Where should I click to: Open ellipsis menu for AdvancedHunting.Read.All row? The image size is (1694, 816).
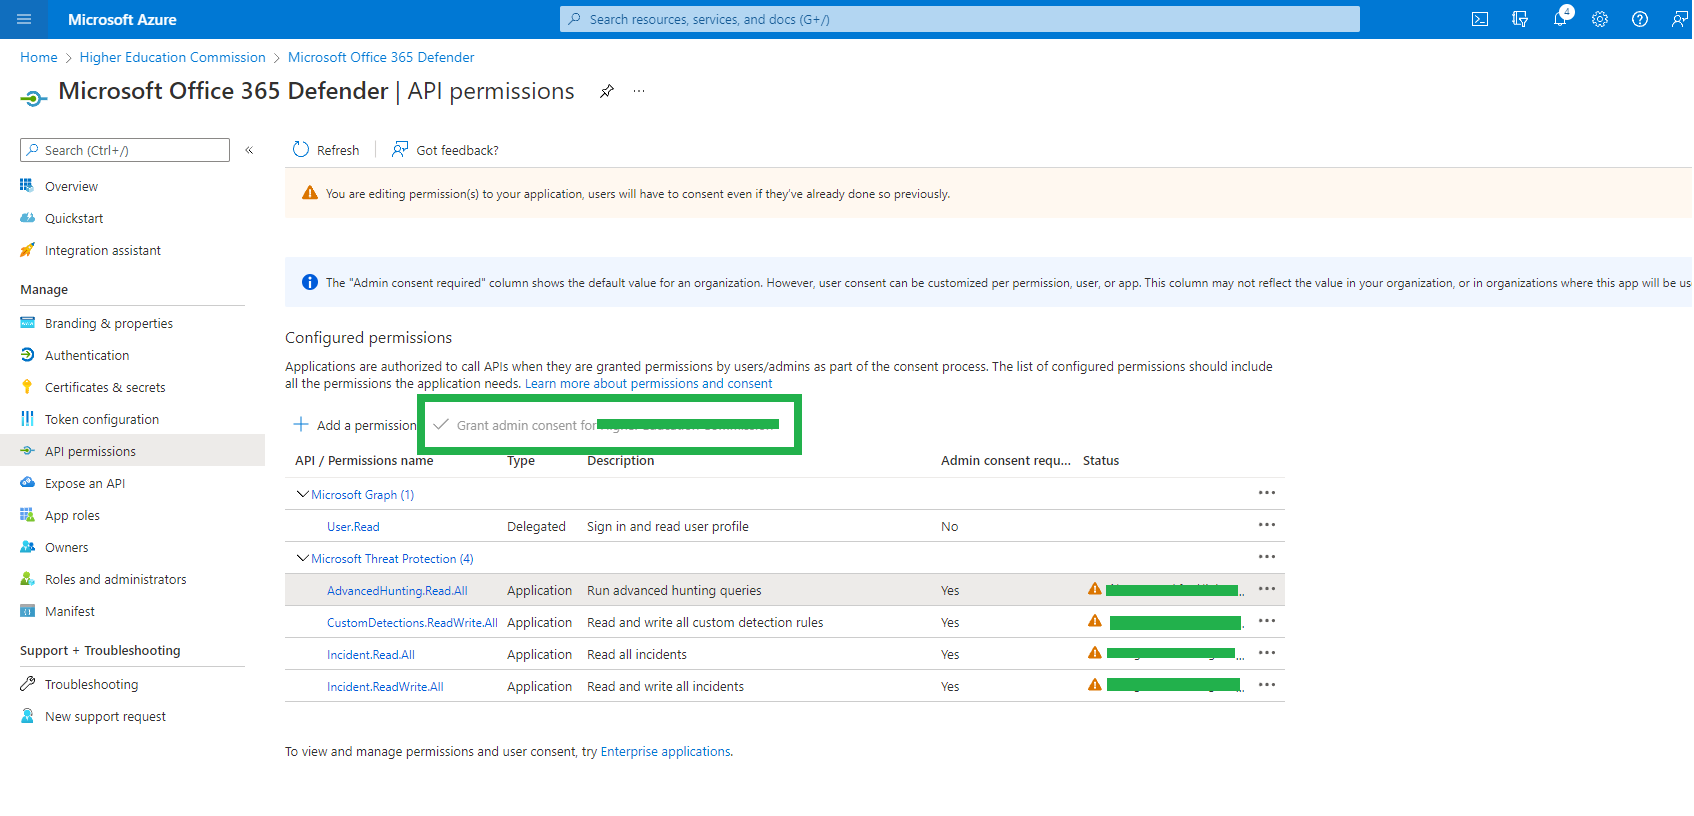(x=1267, y=589)
